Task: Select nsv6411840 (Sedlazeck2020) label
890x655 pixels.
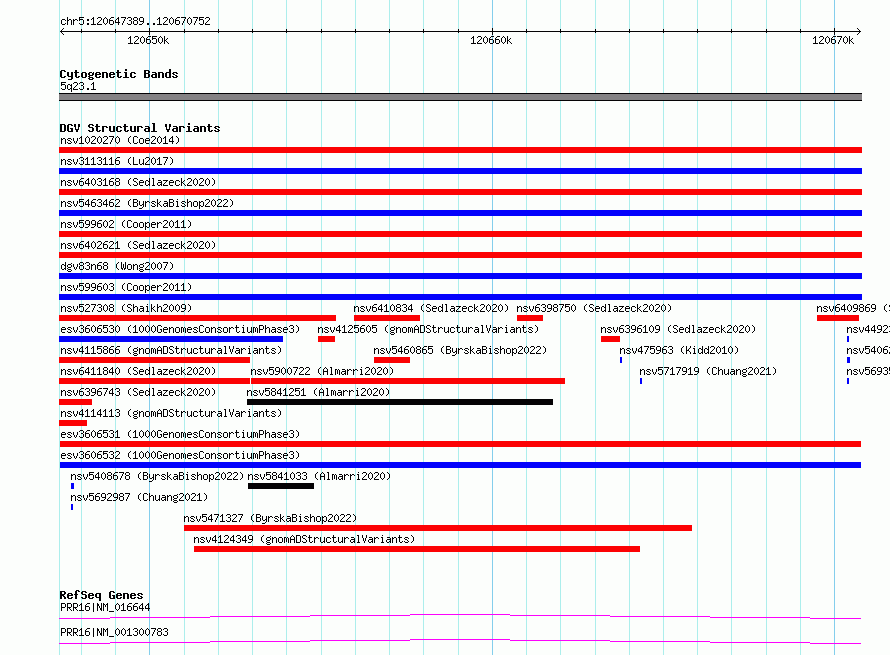Action: click(x=138, y=371)
